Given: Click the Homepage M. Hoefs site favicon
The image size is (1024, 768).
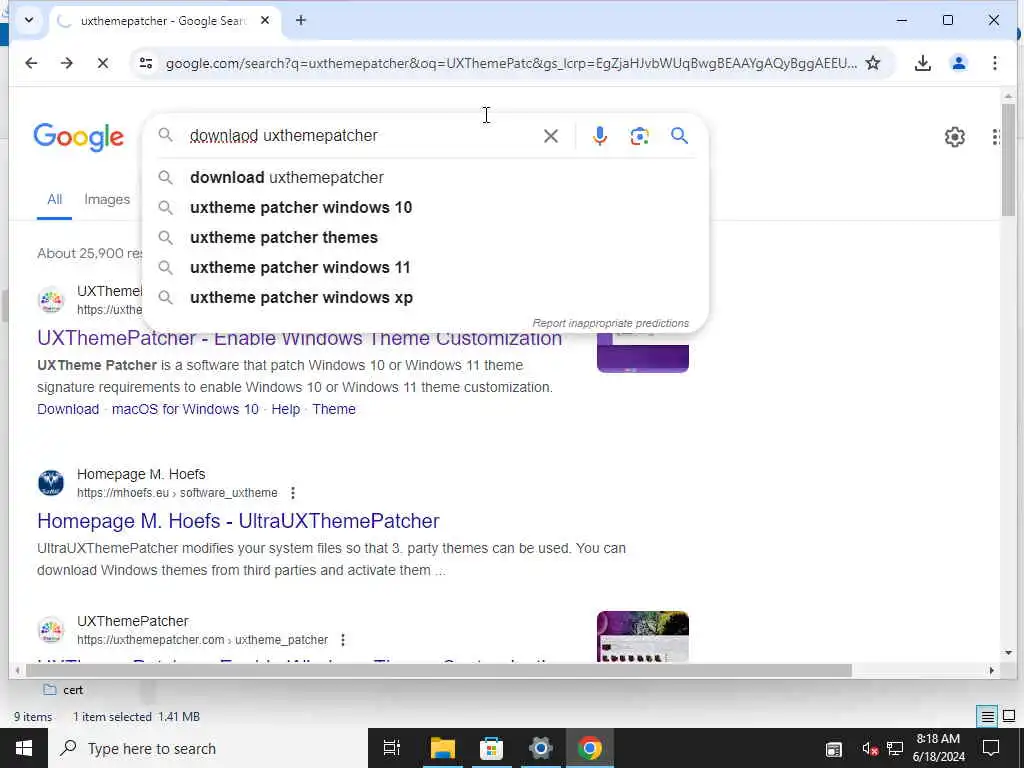Looking at the screenshot, I should (51, 483).
